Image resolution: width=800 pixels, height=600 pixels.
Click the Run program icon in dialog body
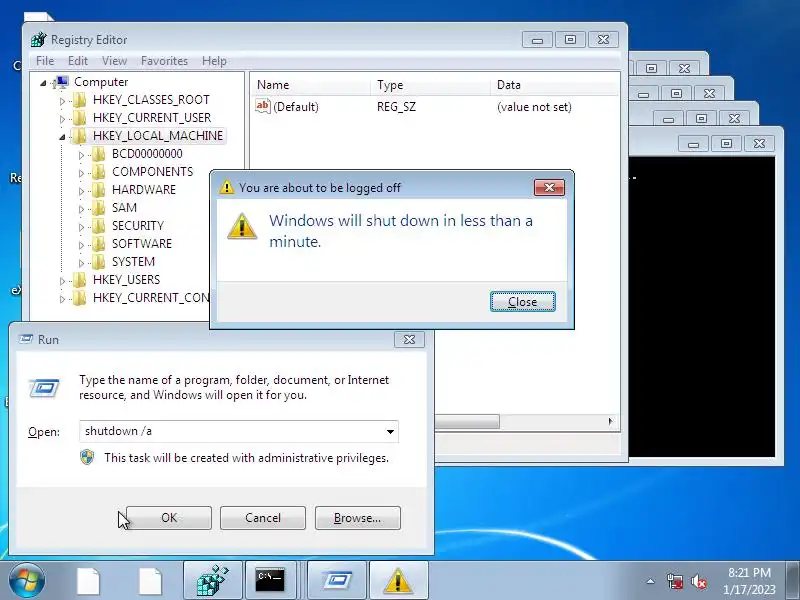pos(44,388)
